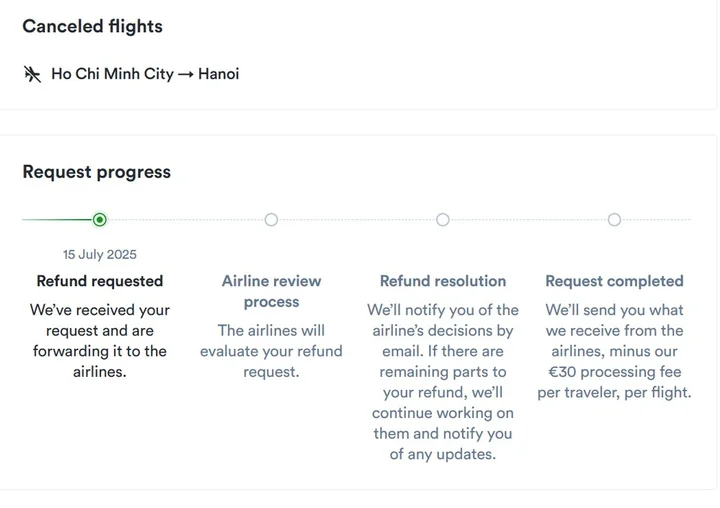The image size is (720, 508).
Task: Click the Hanoi destination text
Action: 219,74
